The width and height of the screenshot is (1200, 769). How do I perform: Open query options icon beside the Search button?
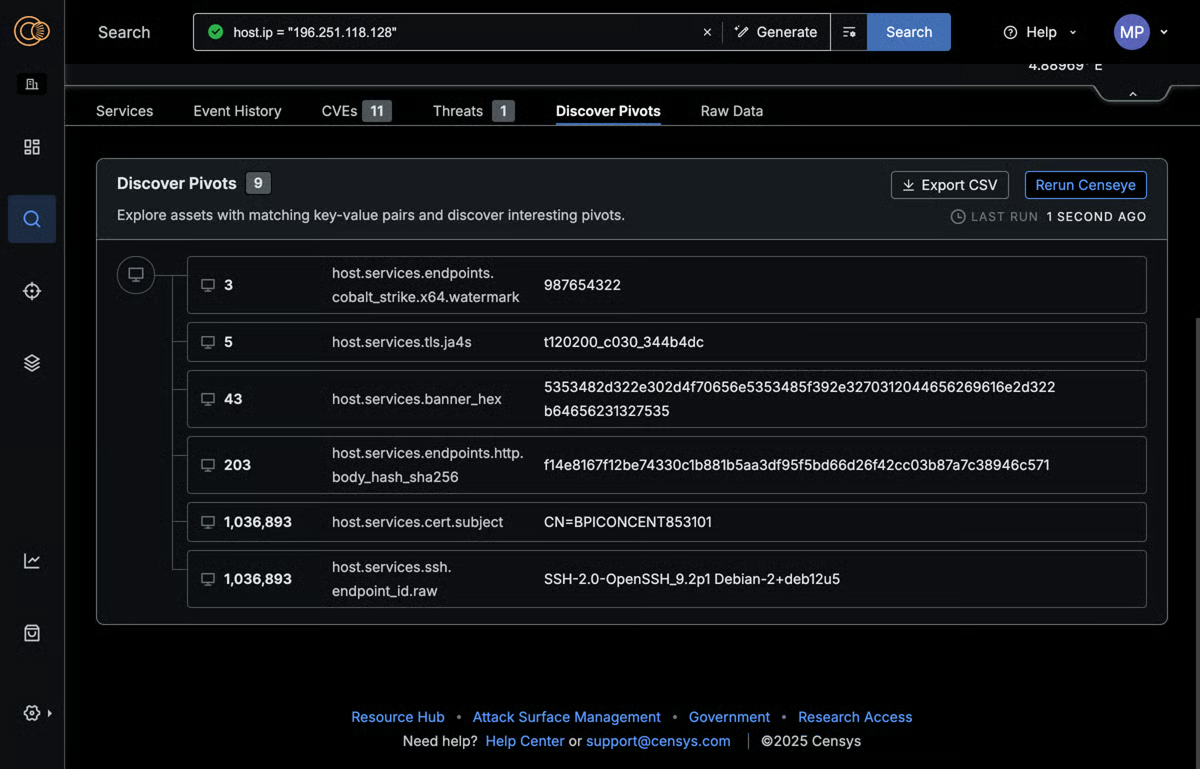849,31
